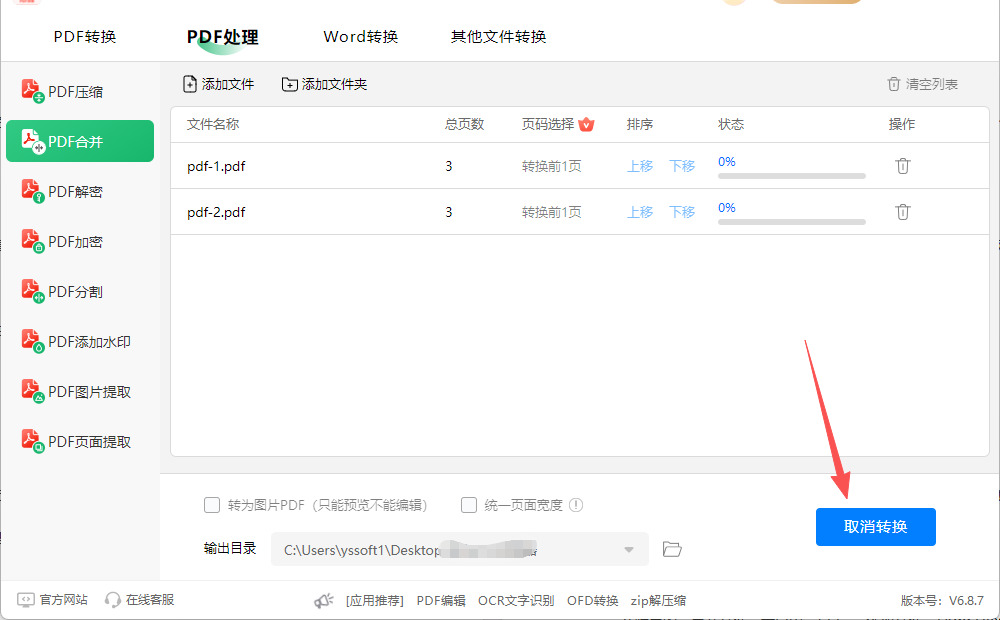
Task: Switch to the PDF转换 tab
Action: tap(85, 37)
